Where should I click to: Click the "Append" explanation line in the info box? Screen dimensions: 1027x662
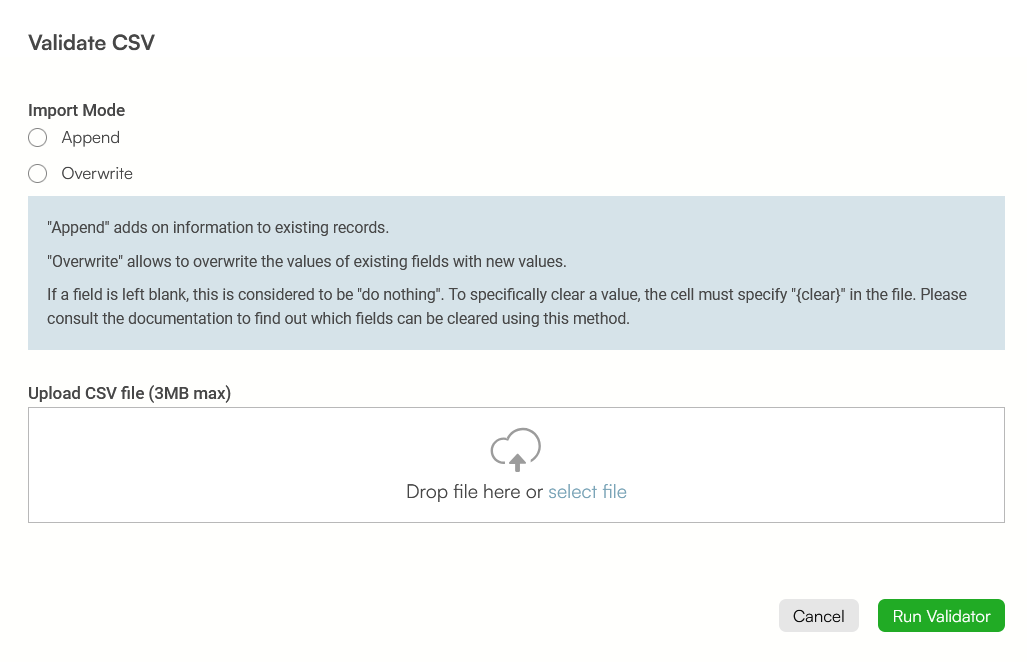pyautogui.click(x=218, y=227)
